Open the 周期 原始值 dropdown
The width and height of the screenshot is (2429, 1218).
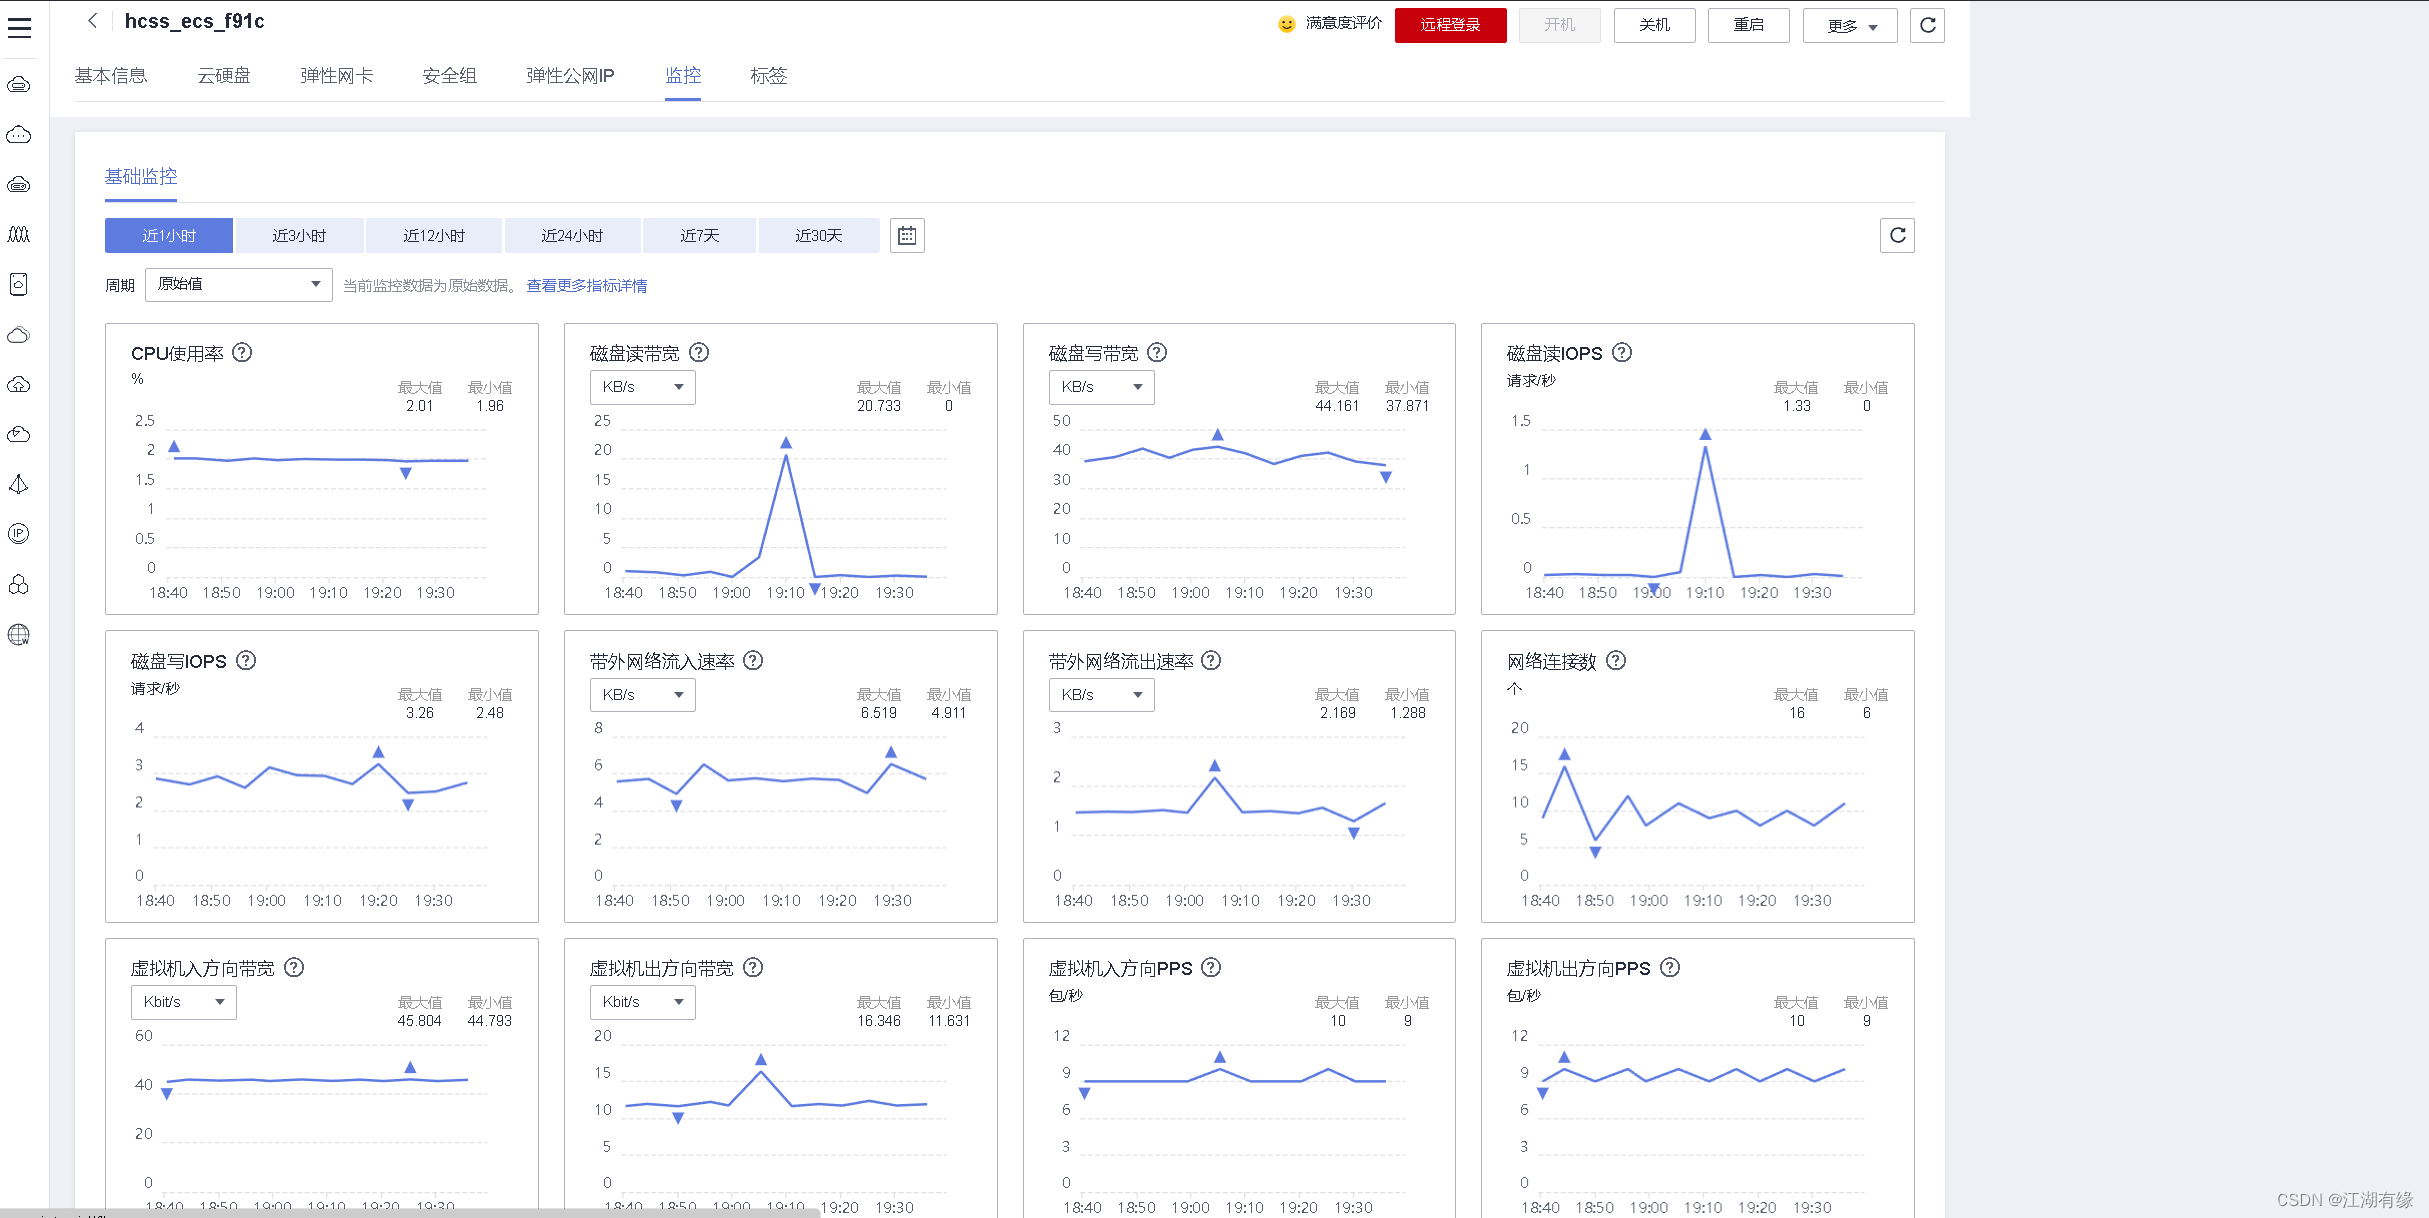239,284
